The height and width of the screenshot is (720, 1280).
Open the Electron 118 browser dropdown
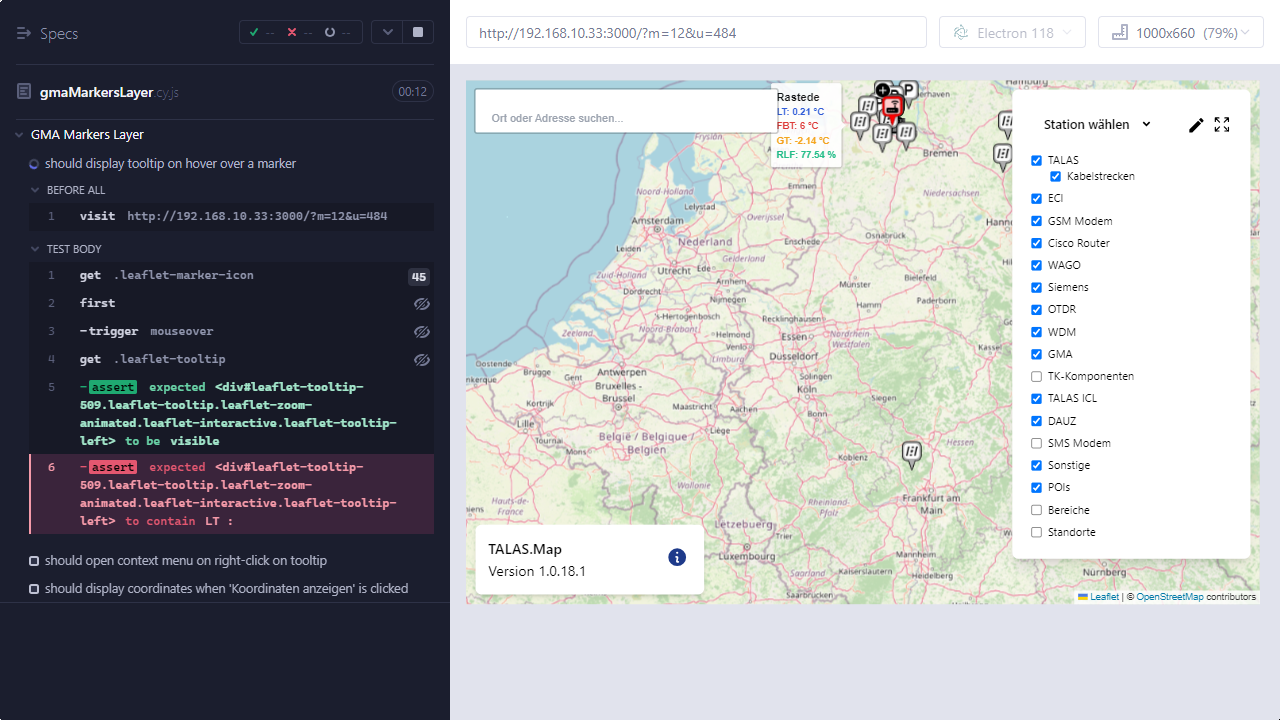[x=1012, y=33]
